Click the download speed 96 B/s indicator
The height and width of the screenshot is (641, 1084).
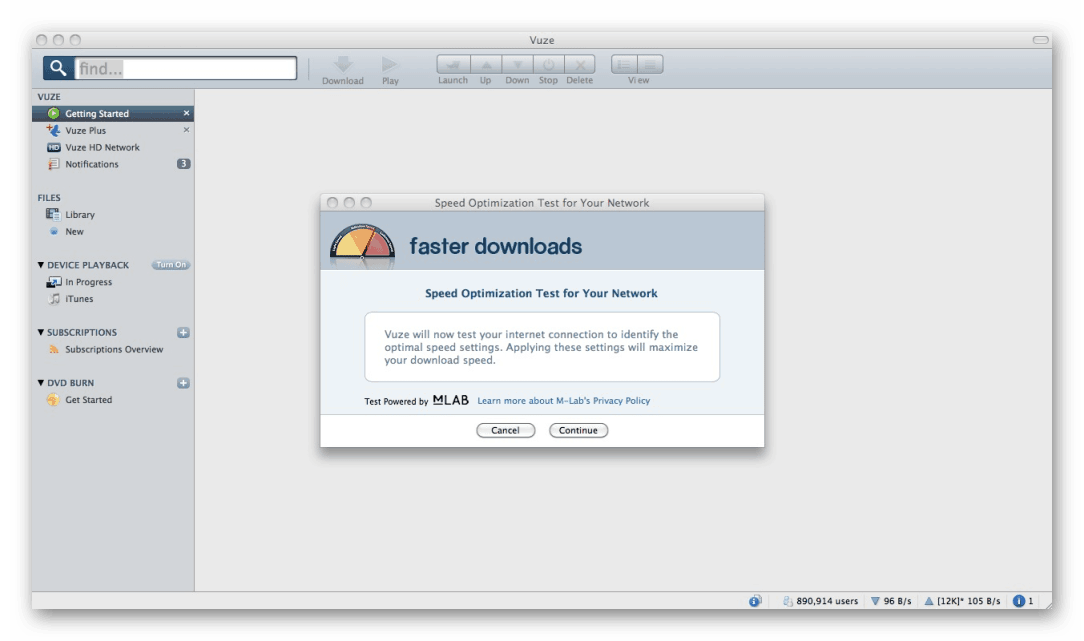pos(891,601)
